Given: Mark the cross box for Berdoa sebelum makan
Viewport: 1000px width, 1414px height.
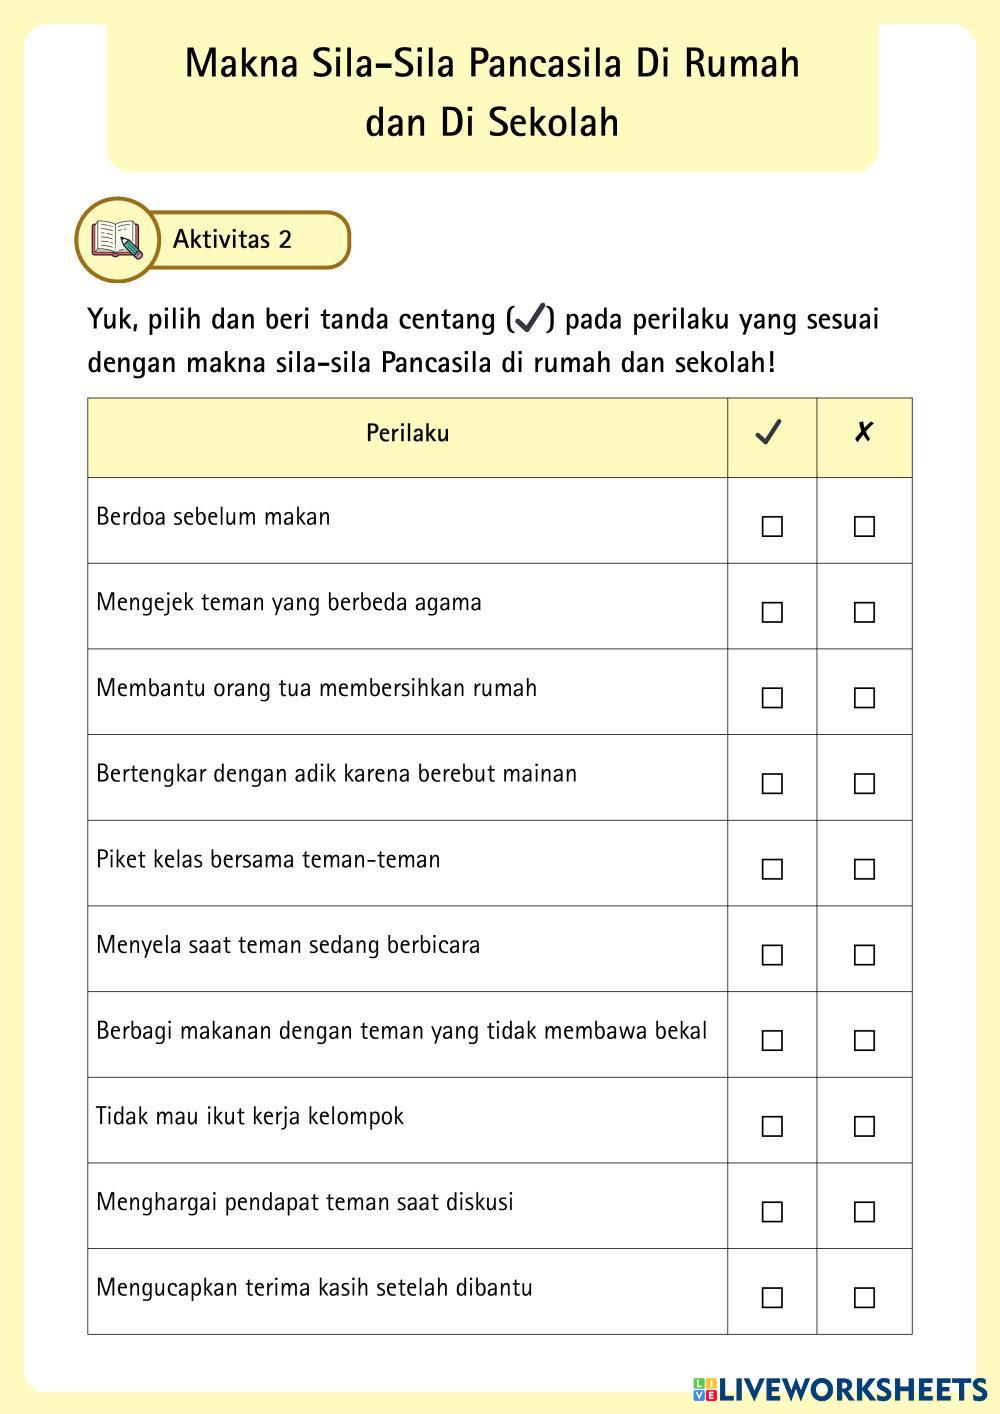Looking at the screenshot, I should point(864,526).
